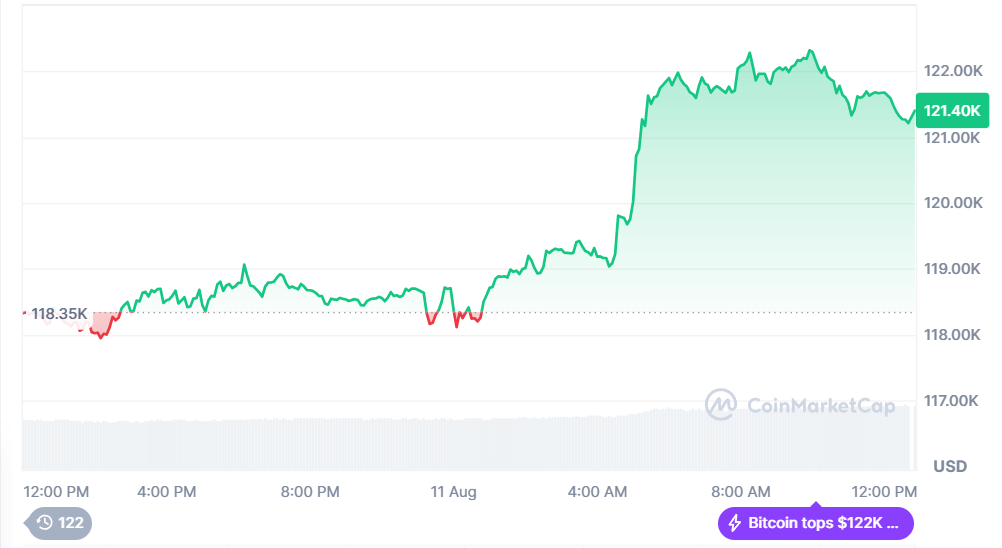Image resolution: width=1002 pixels, height=548 pixels.
Task: Click the 120.00K price axis label
Action: [x=953, y=203]
